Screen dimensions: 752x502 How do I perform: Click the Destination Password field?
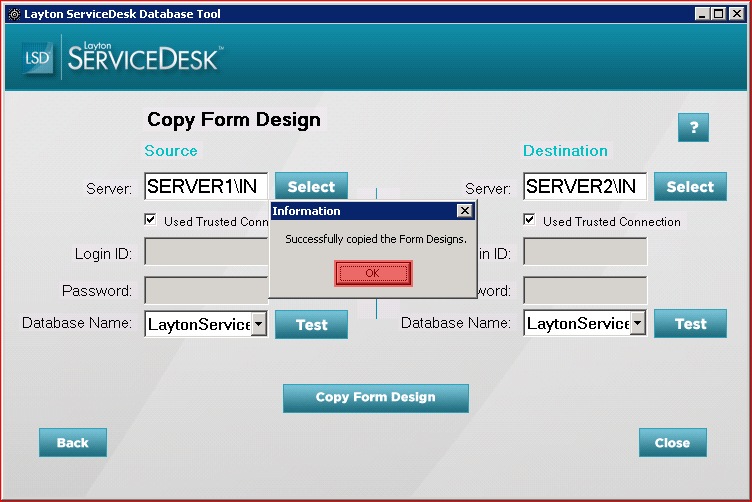pyautogui.click(x=585, y=290)
